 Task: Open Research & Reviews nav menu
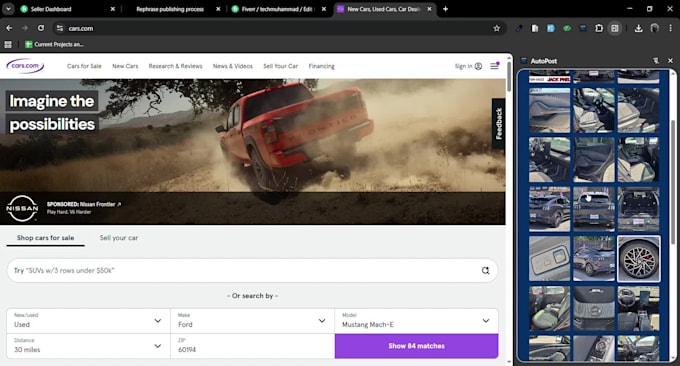[x=175, y=66]
